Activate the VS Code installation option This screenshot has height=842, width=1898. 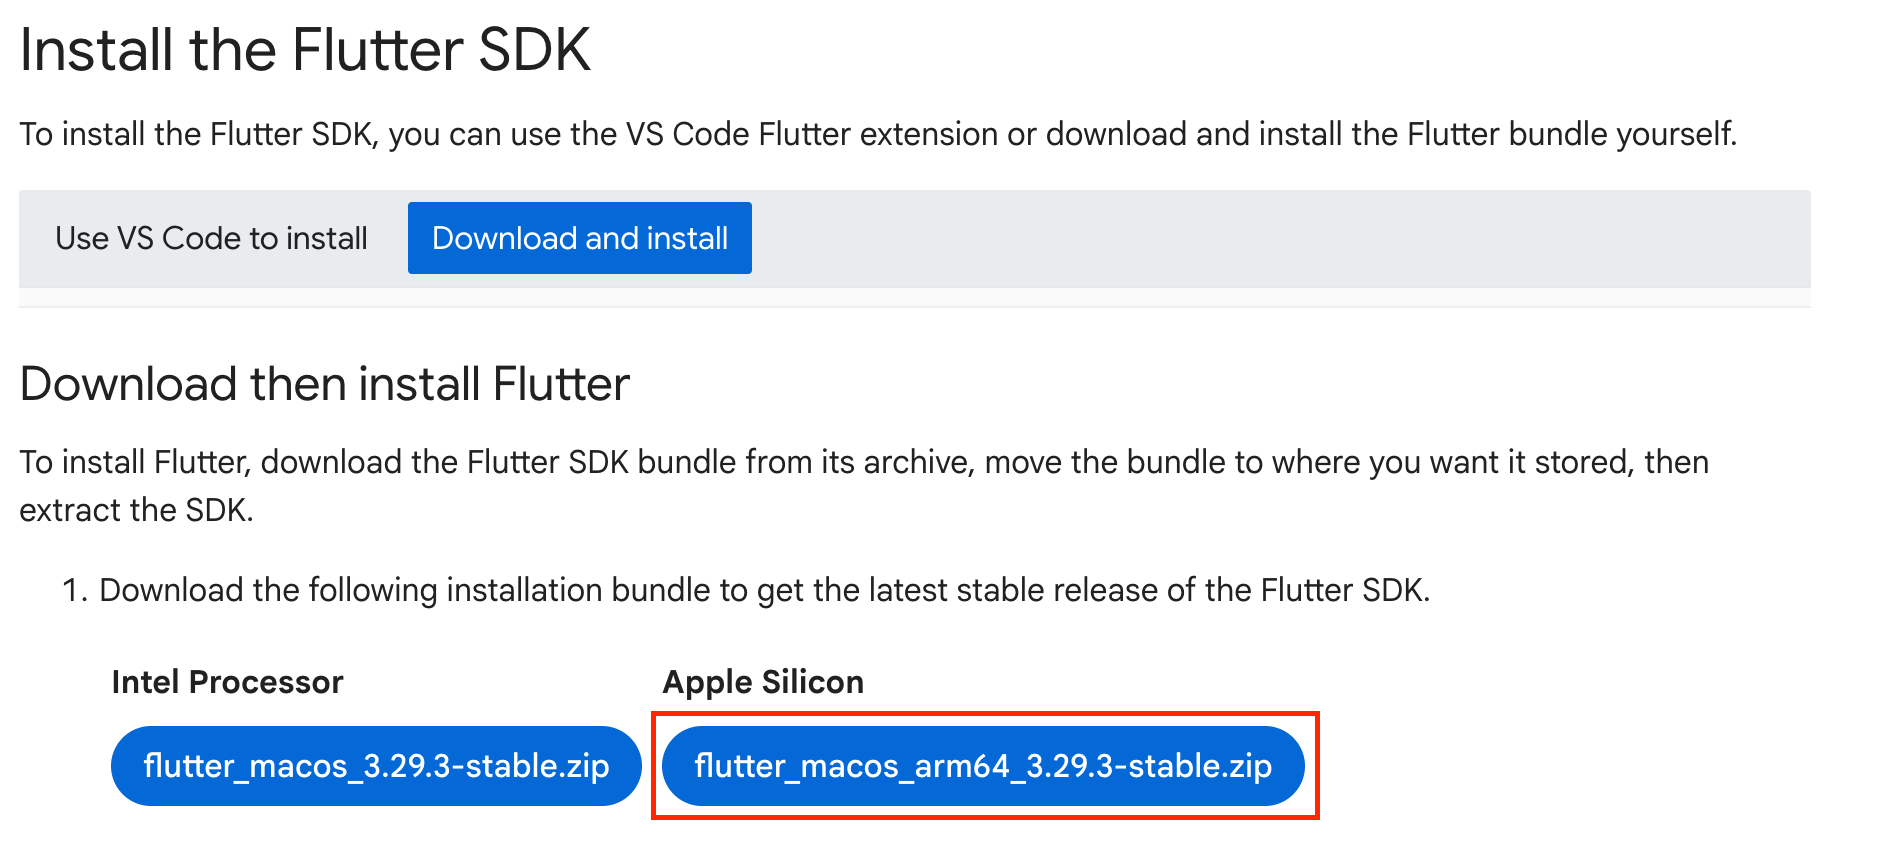tap(211, 238)
